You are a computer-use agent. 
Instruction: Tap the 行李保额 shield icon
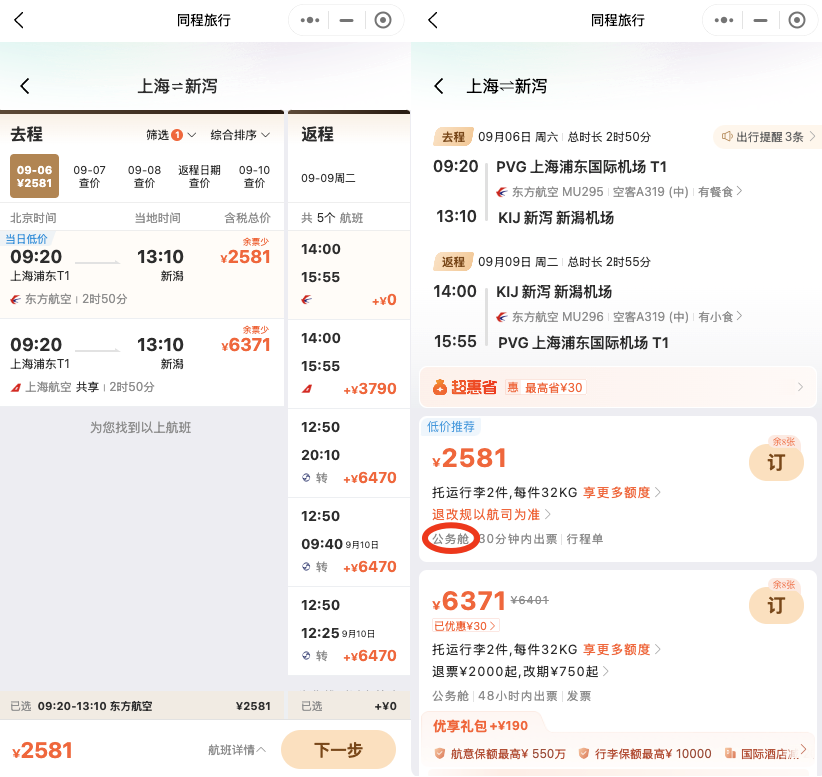point(583,753)
